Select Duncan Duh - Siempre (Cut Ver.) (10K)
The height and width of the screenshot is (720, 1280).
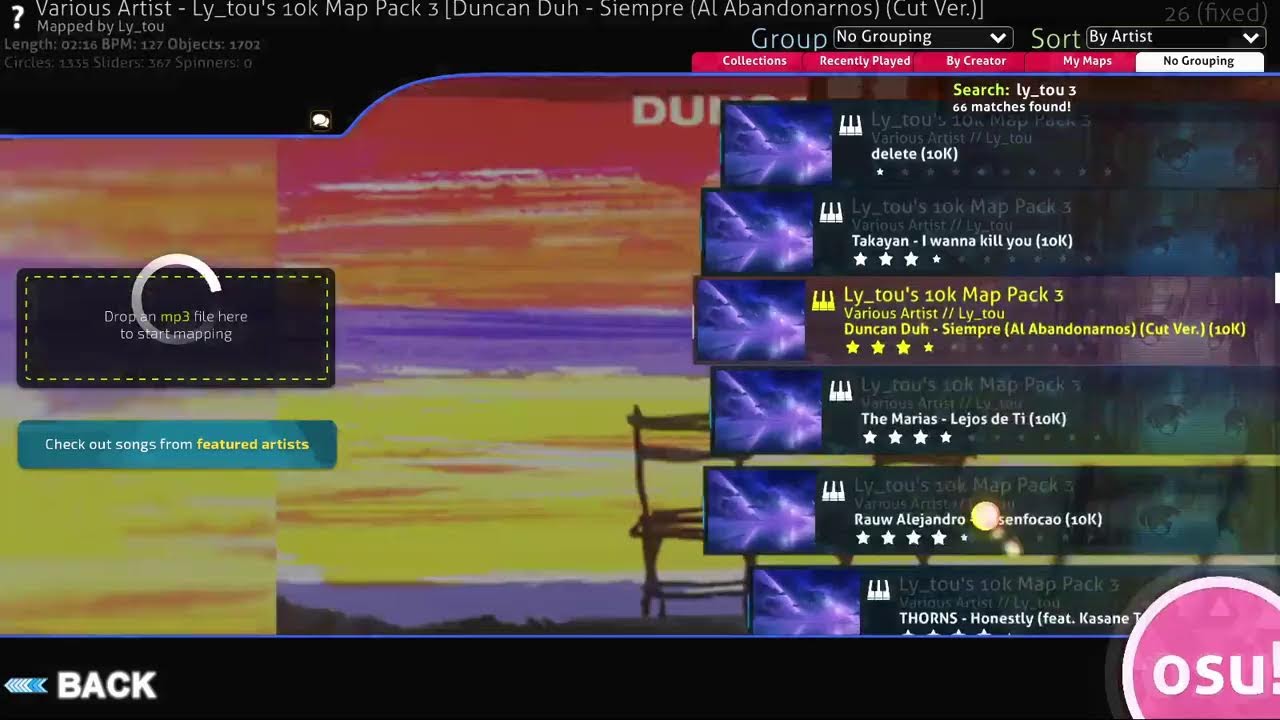click(x=986, y=320)
